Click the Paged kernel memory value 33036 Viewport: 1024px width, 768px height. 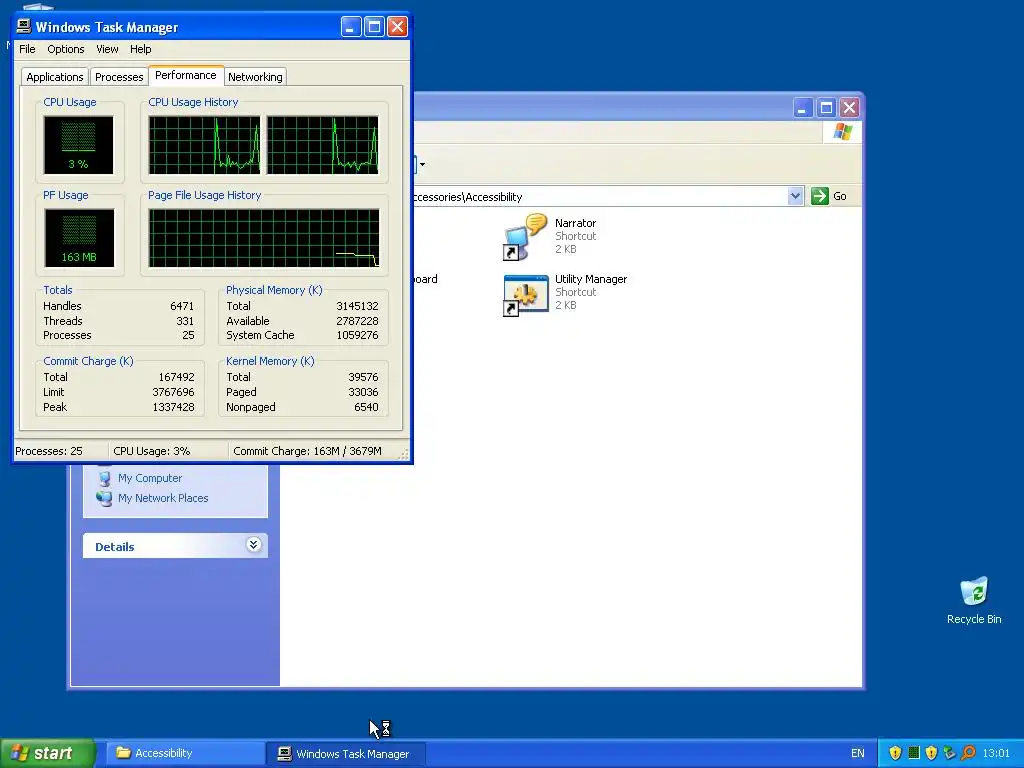pos(363,392)
